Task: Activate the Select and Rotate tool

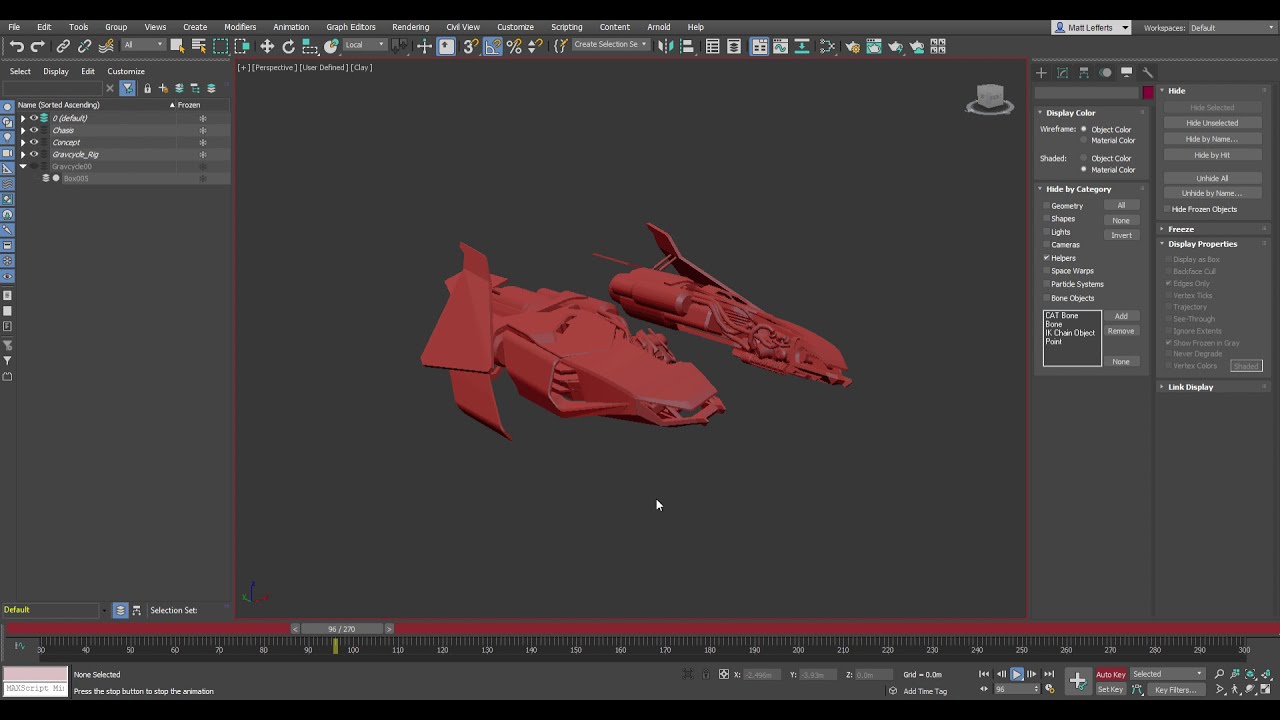Action: tap(289, 46)
